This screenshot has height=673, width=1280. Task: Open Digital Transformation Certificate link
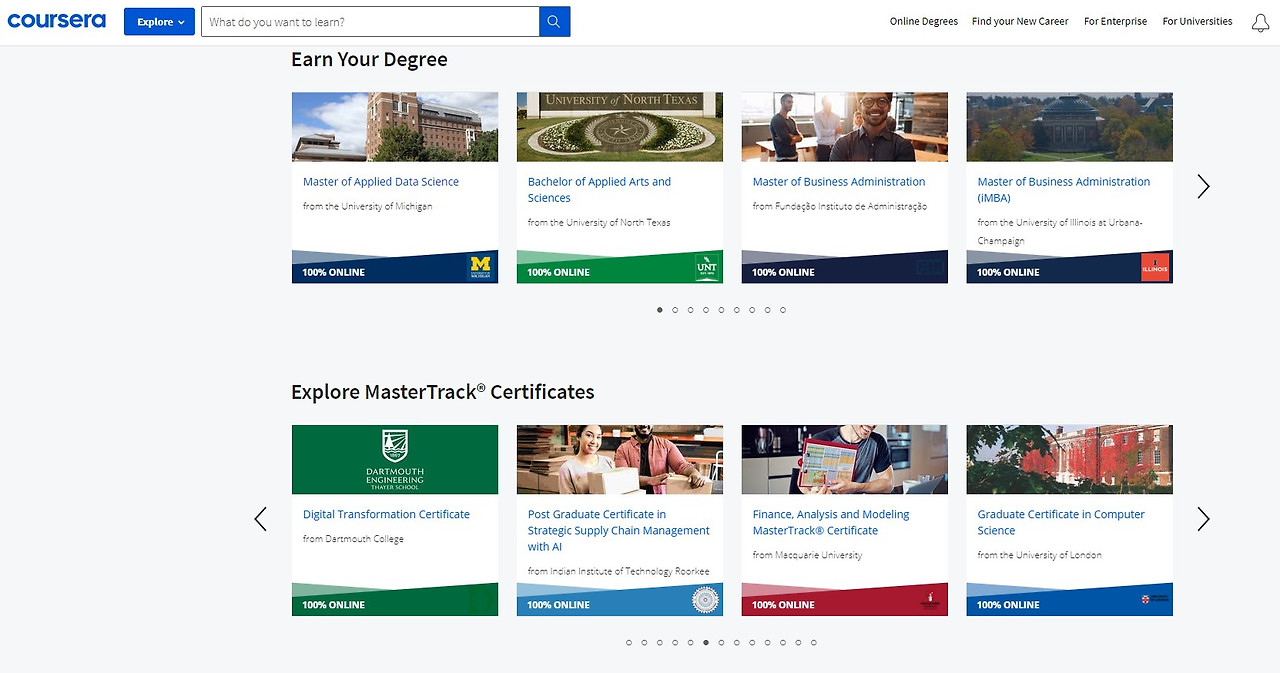point(386,514)
